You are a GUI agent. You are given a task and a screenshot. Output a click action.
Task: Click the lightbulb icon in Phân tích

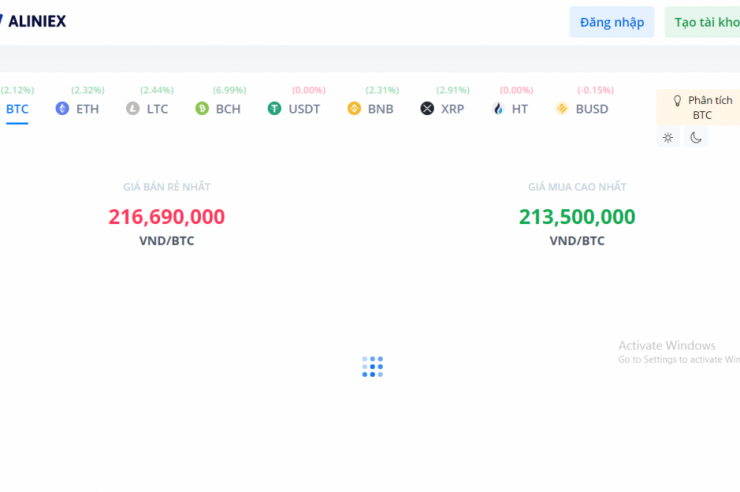click(x=677, y=100)
